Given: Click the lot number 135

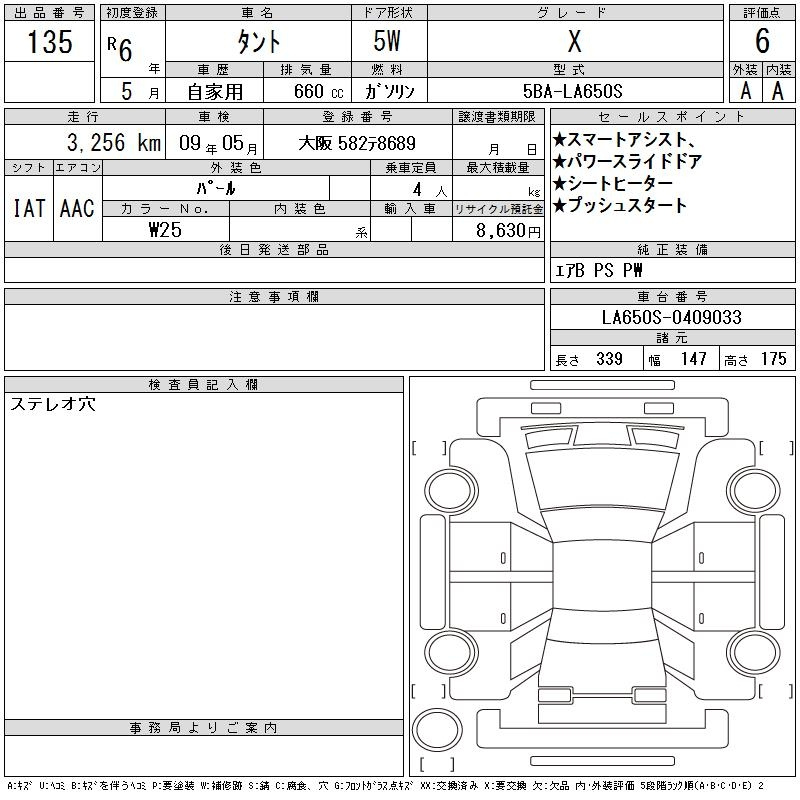Looking at the screenshot, I should (x=49, y=42).
